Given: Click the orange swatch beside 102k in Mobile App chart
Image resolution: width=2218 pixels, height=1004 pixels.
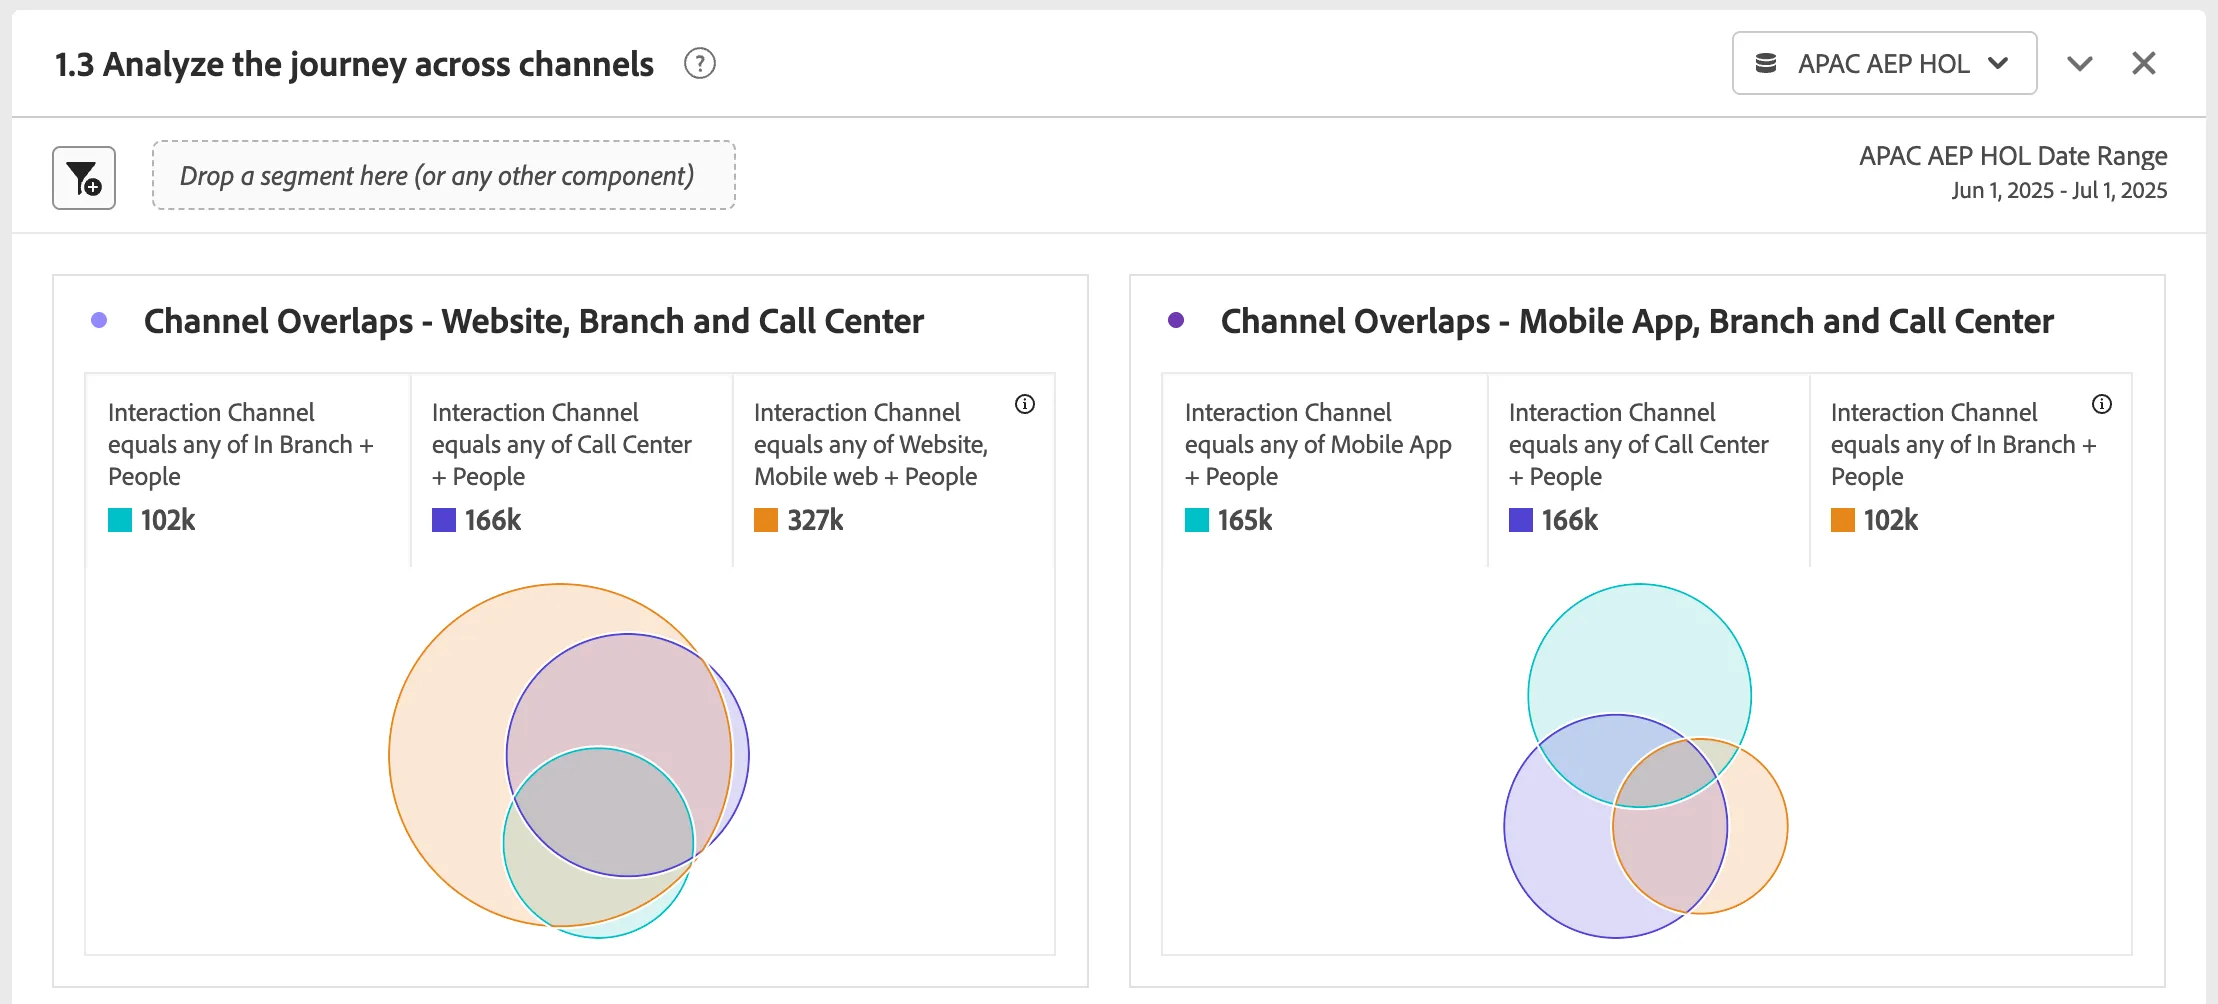Looking at the screenshot, I should [1843, 520].
